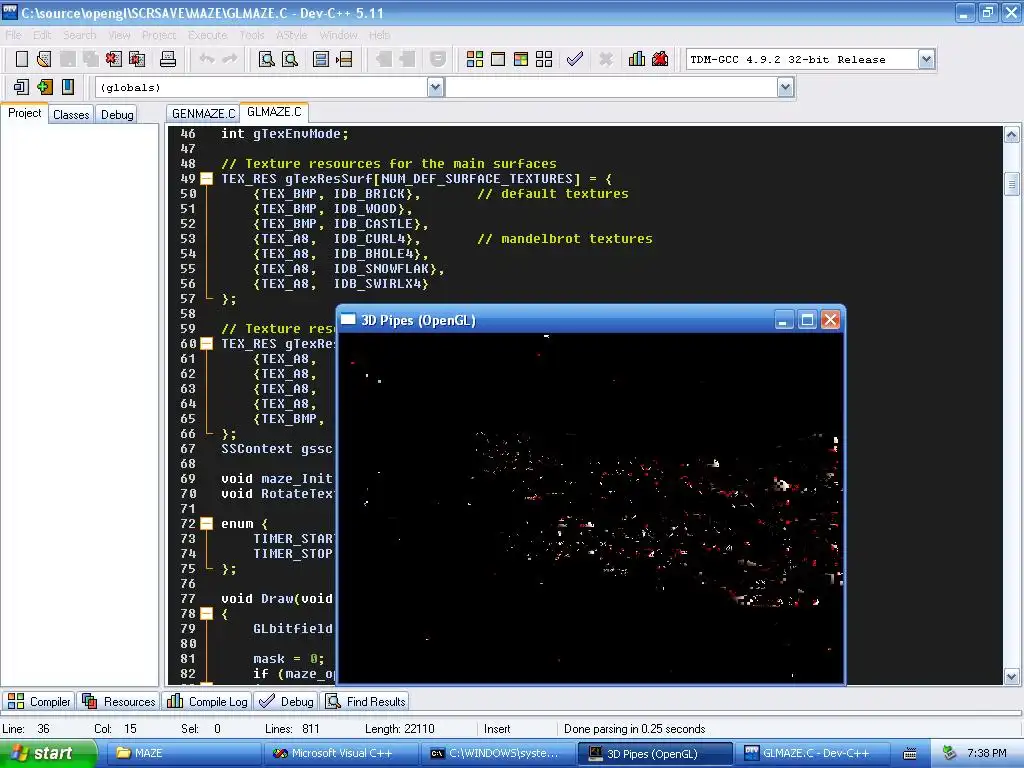Click the Goto Function icon
The width and height of the screenshot is (1024, 768).
321,59
